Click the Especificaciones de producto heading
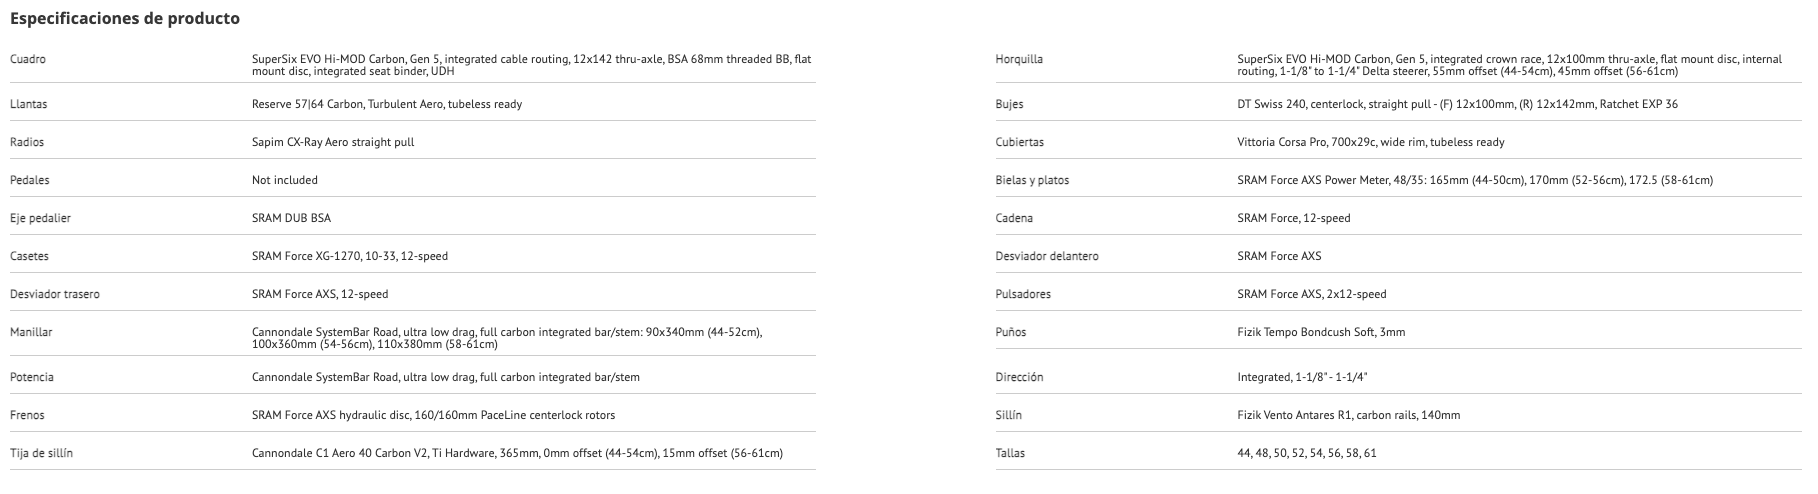Viewport: 1818px width, 494px height. click(x=124, y=18)
